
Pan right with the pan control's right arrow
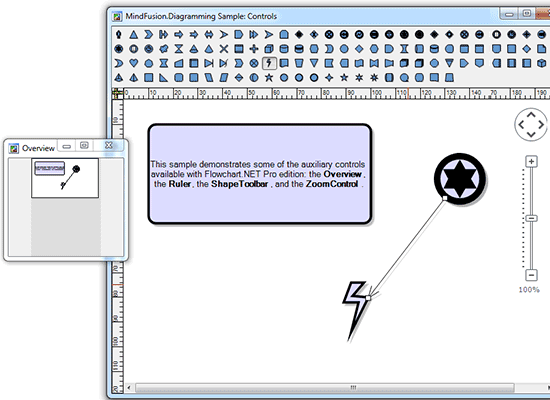541,125
